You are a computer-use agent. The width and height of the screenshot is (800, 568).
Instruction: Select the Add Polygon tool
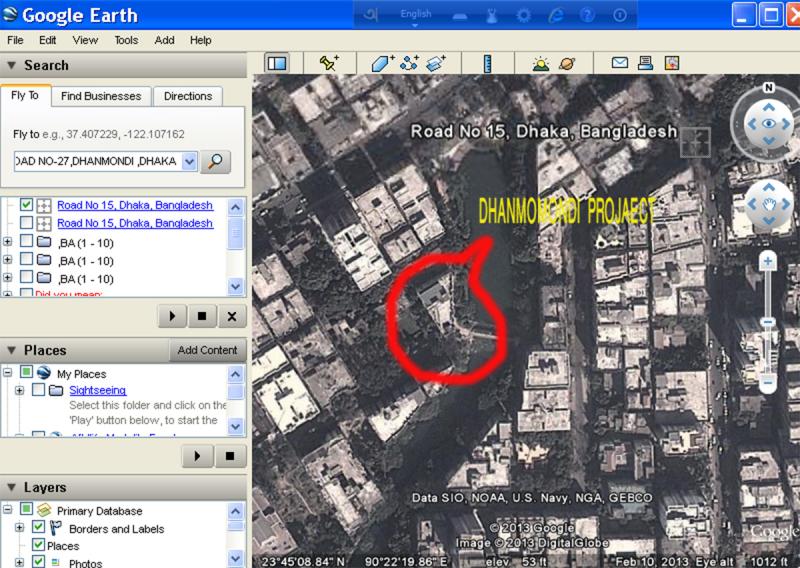click(383, 63)
